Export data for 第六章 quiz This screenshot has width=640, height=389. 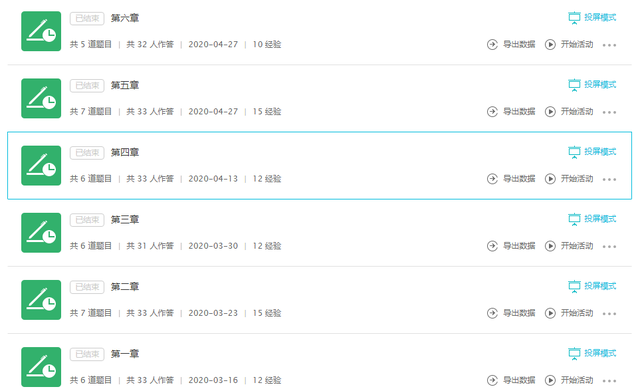(511, 44)
